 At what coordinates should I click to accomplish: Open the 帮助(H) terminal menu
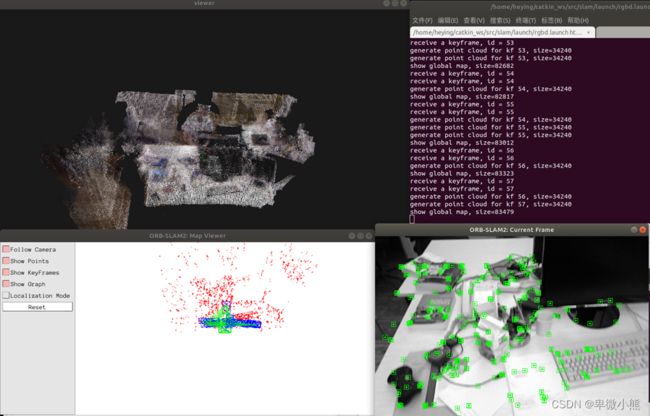click(x=578, y=20)
